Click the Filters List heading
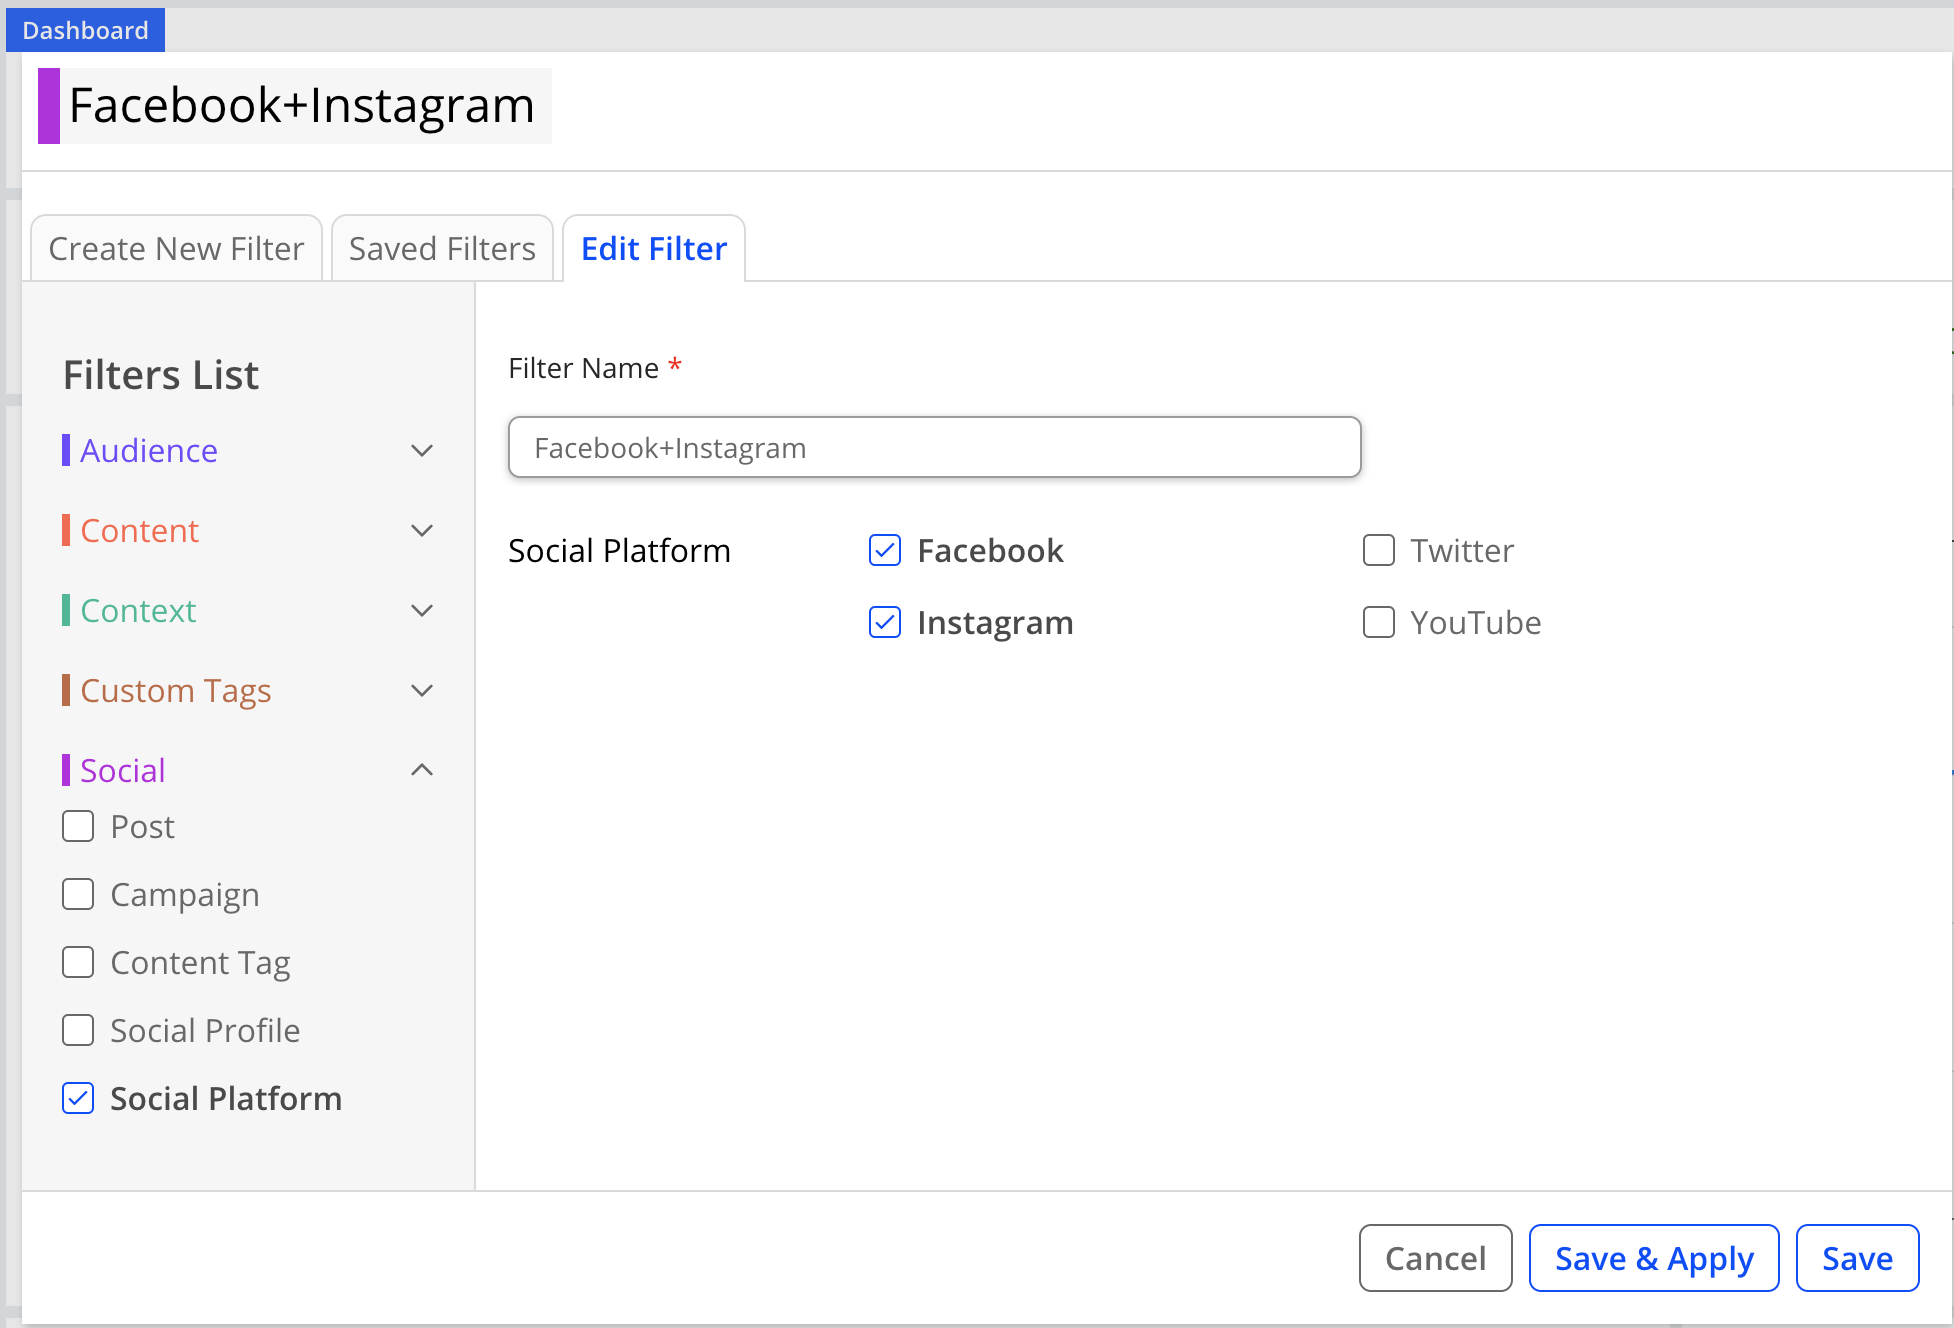The image size is (1954, 1328). pos(161,375)
